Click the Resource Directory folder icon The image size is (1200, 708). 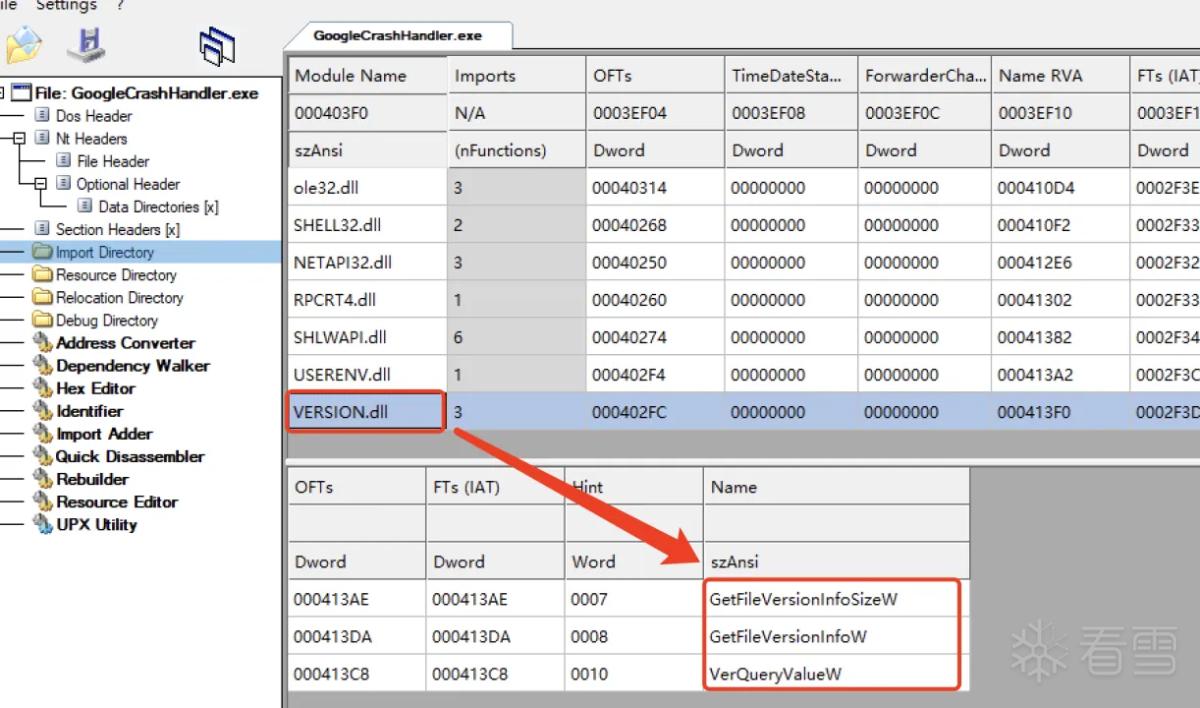(x=42, y=275)
